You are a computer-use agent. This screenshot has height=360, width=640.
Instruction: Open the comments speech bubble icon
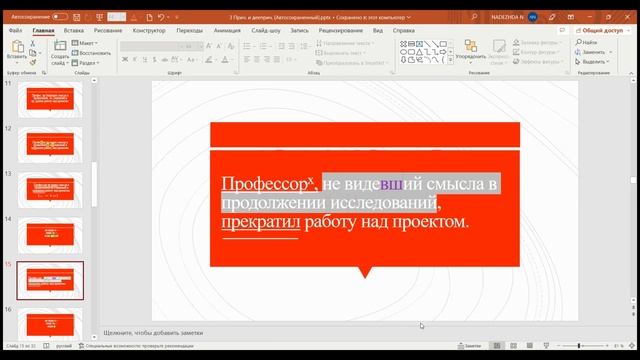[562, 31]
